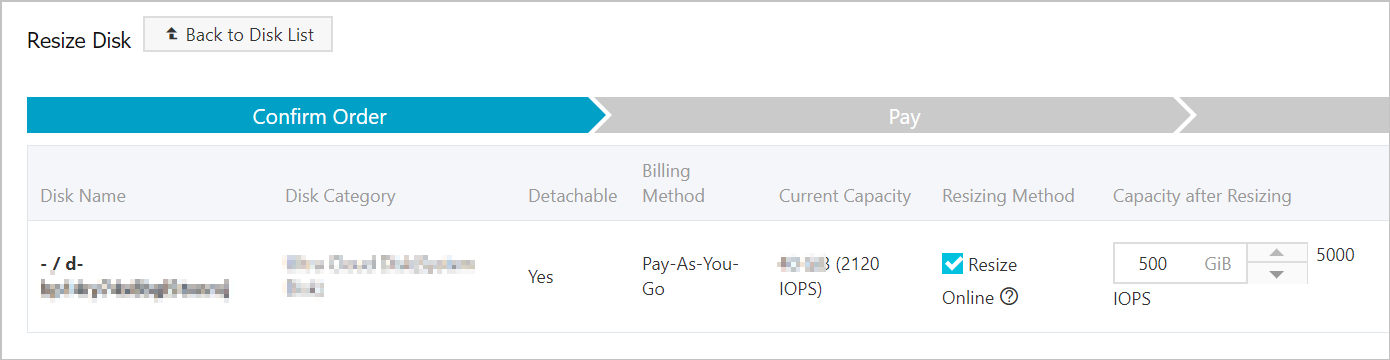Image resolution: width=1390 pixels, height=360 pixels.
Task: Select the Pay step tab
Action: coord(904,116)
